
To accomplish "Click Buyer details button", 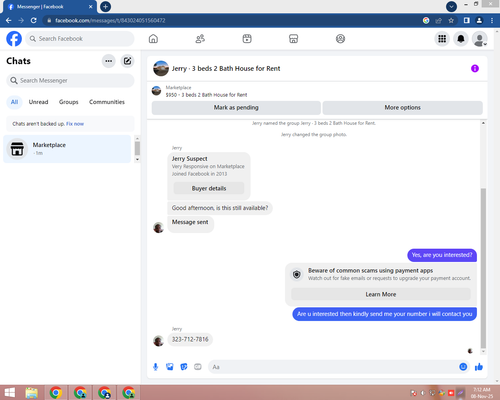I will 209,188.
